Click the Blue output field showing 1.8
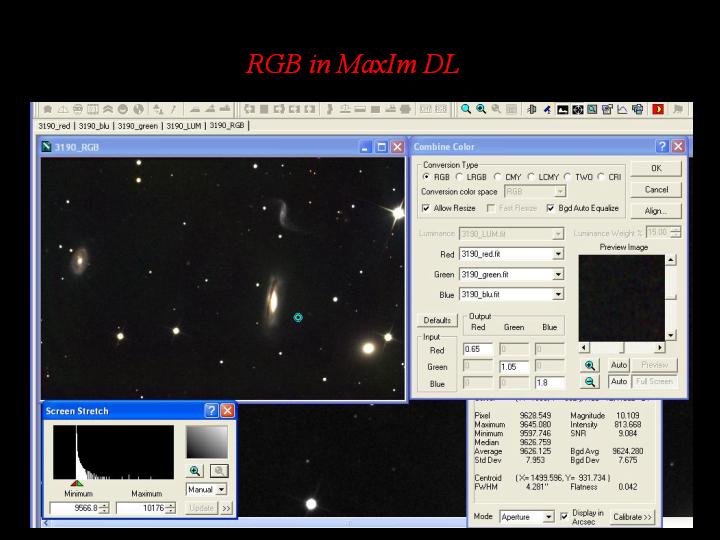720x540 pixels. [550, 382]
